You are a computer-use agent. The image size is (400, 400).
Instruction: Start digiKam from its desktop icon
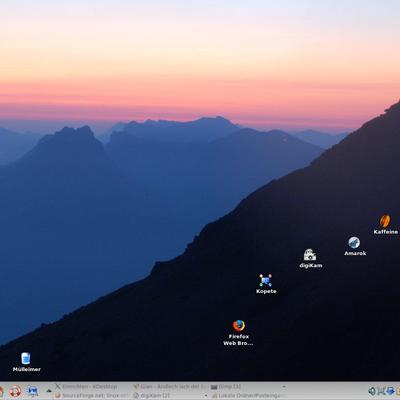click(310, 258)
